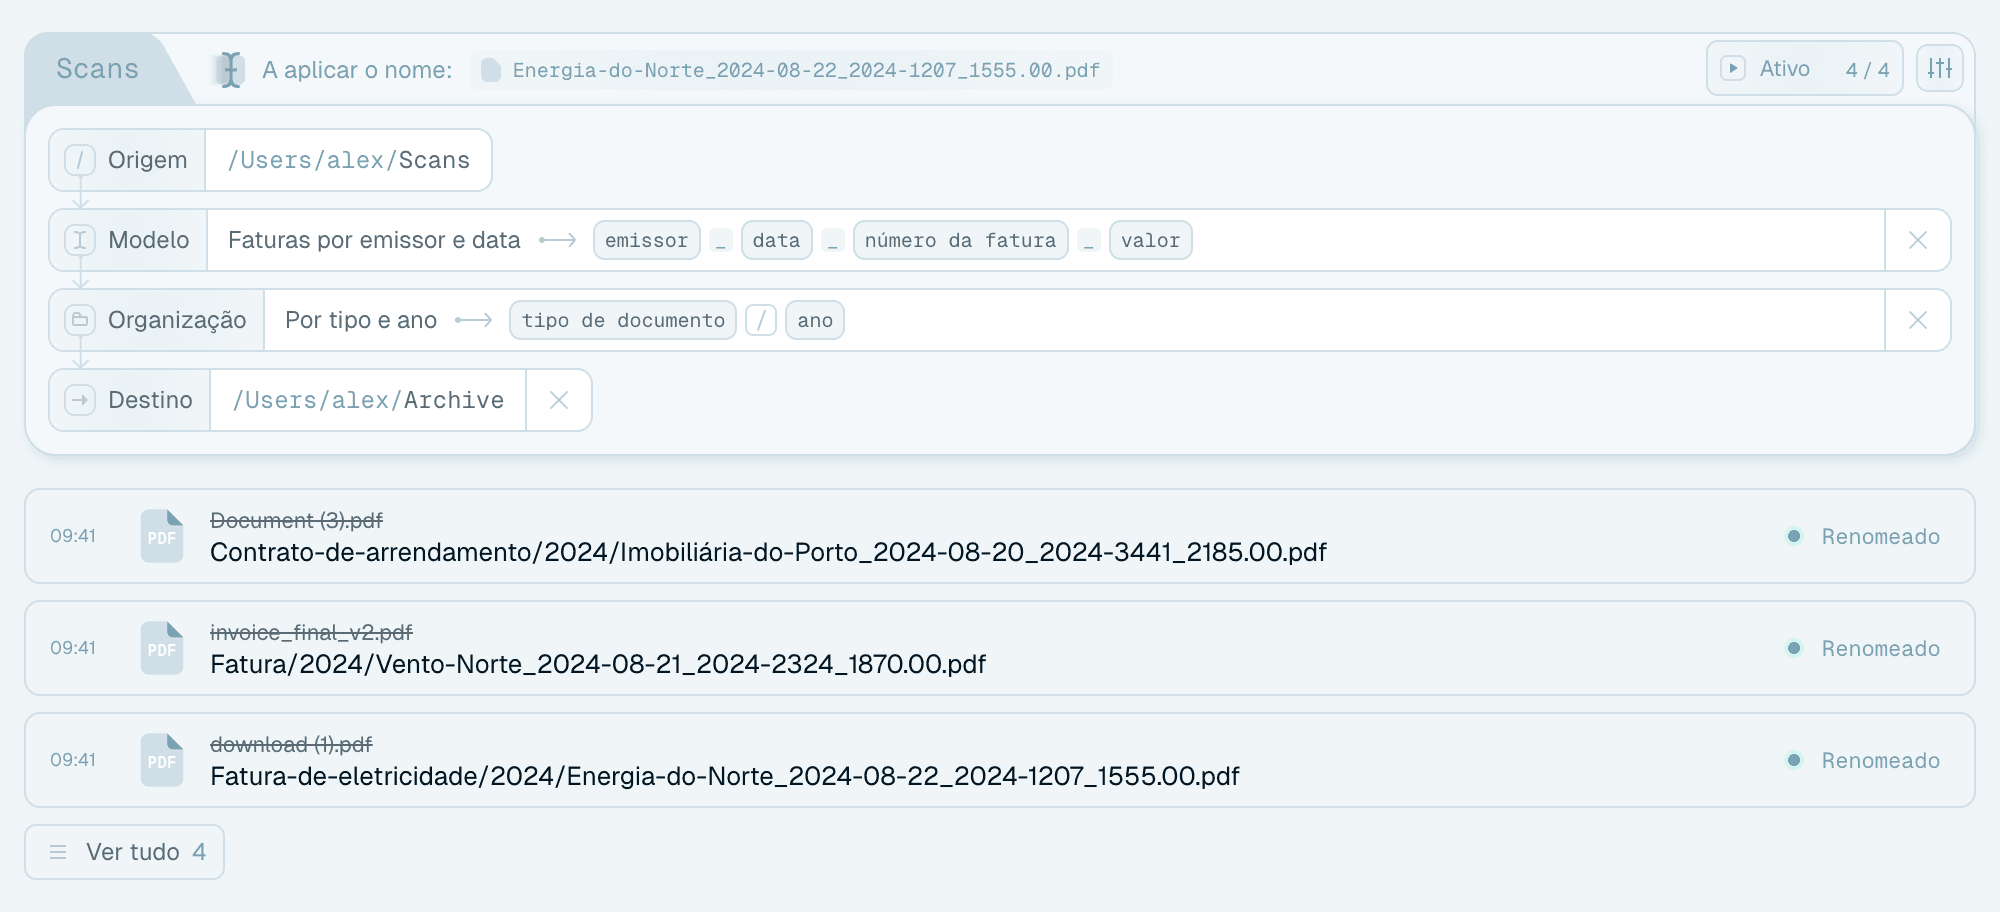This screenshot has height=912, width=2000.
Task: Click the Renomeado status on the Vento-Norte row
Action: 1864,648
